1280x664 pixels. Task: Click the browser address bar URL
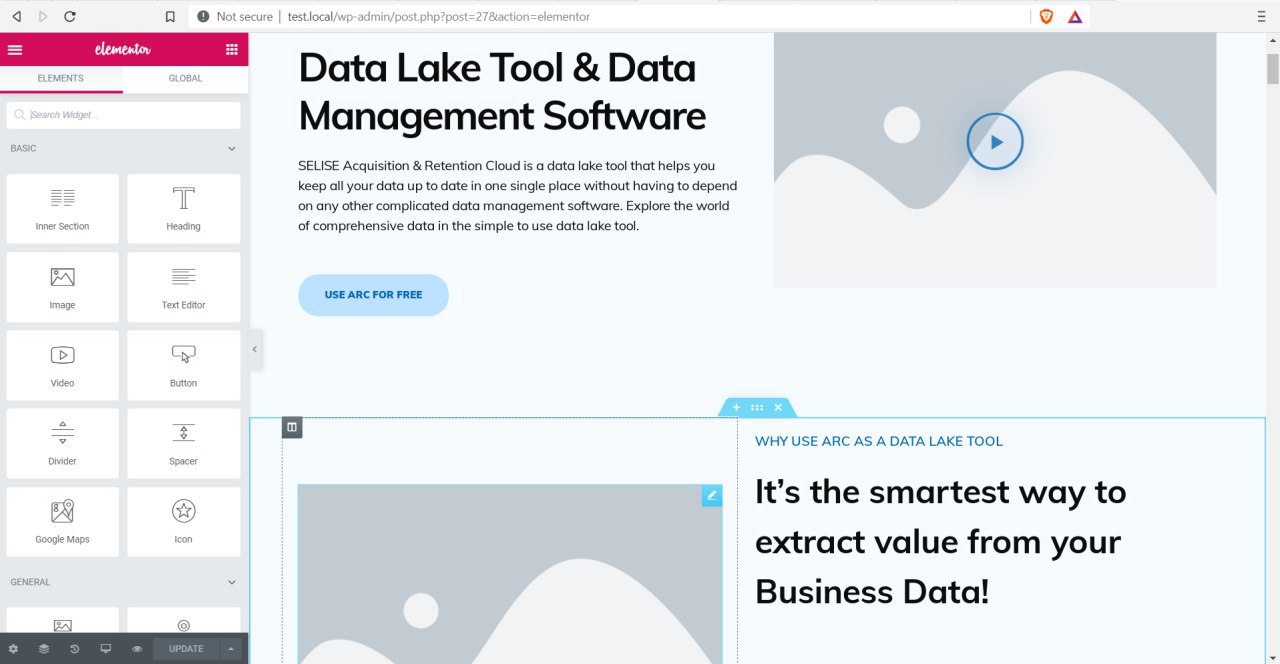click(439, 16)
